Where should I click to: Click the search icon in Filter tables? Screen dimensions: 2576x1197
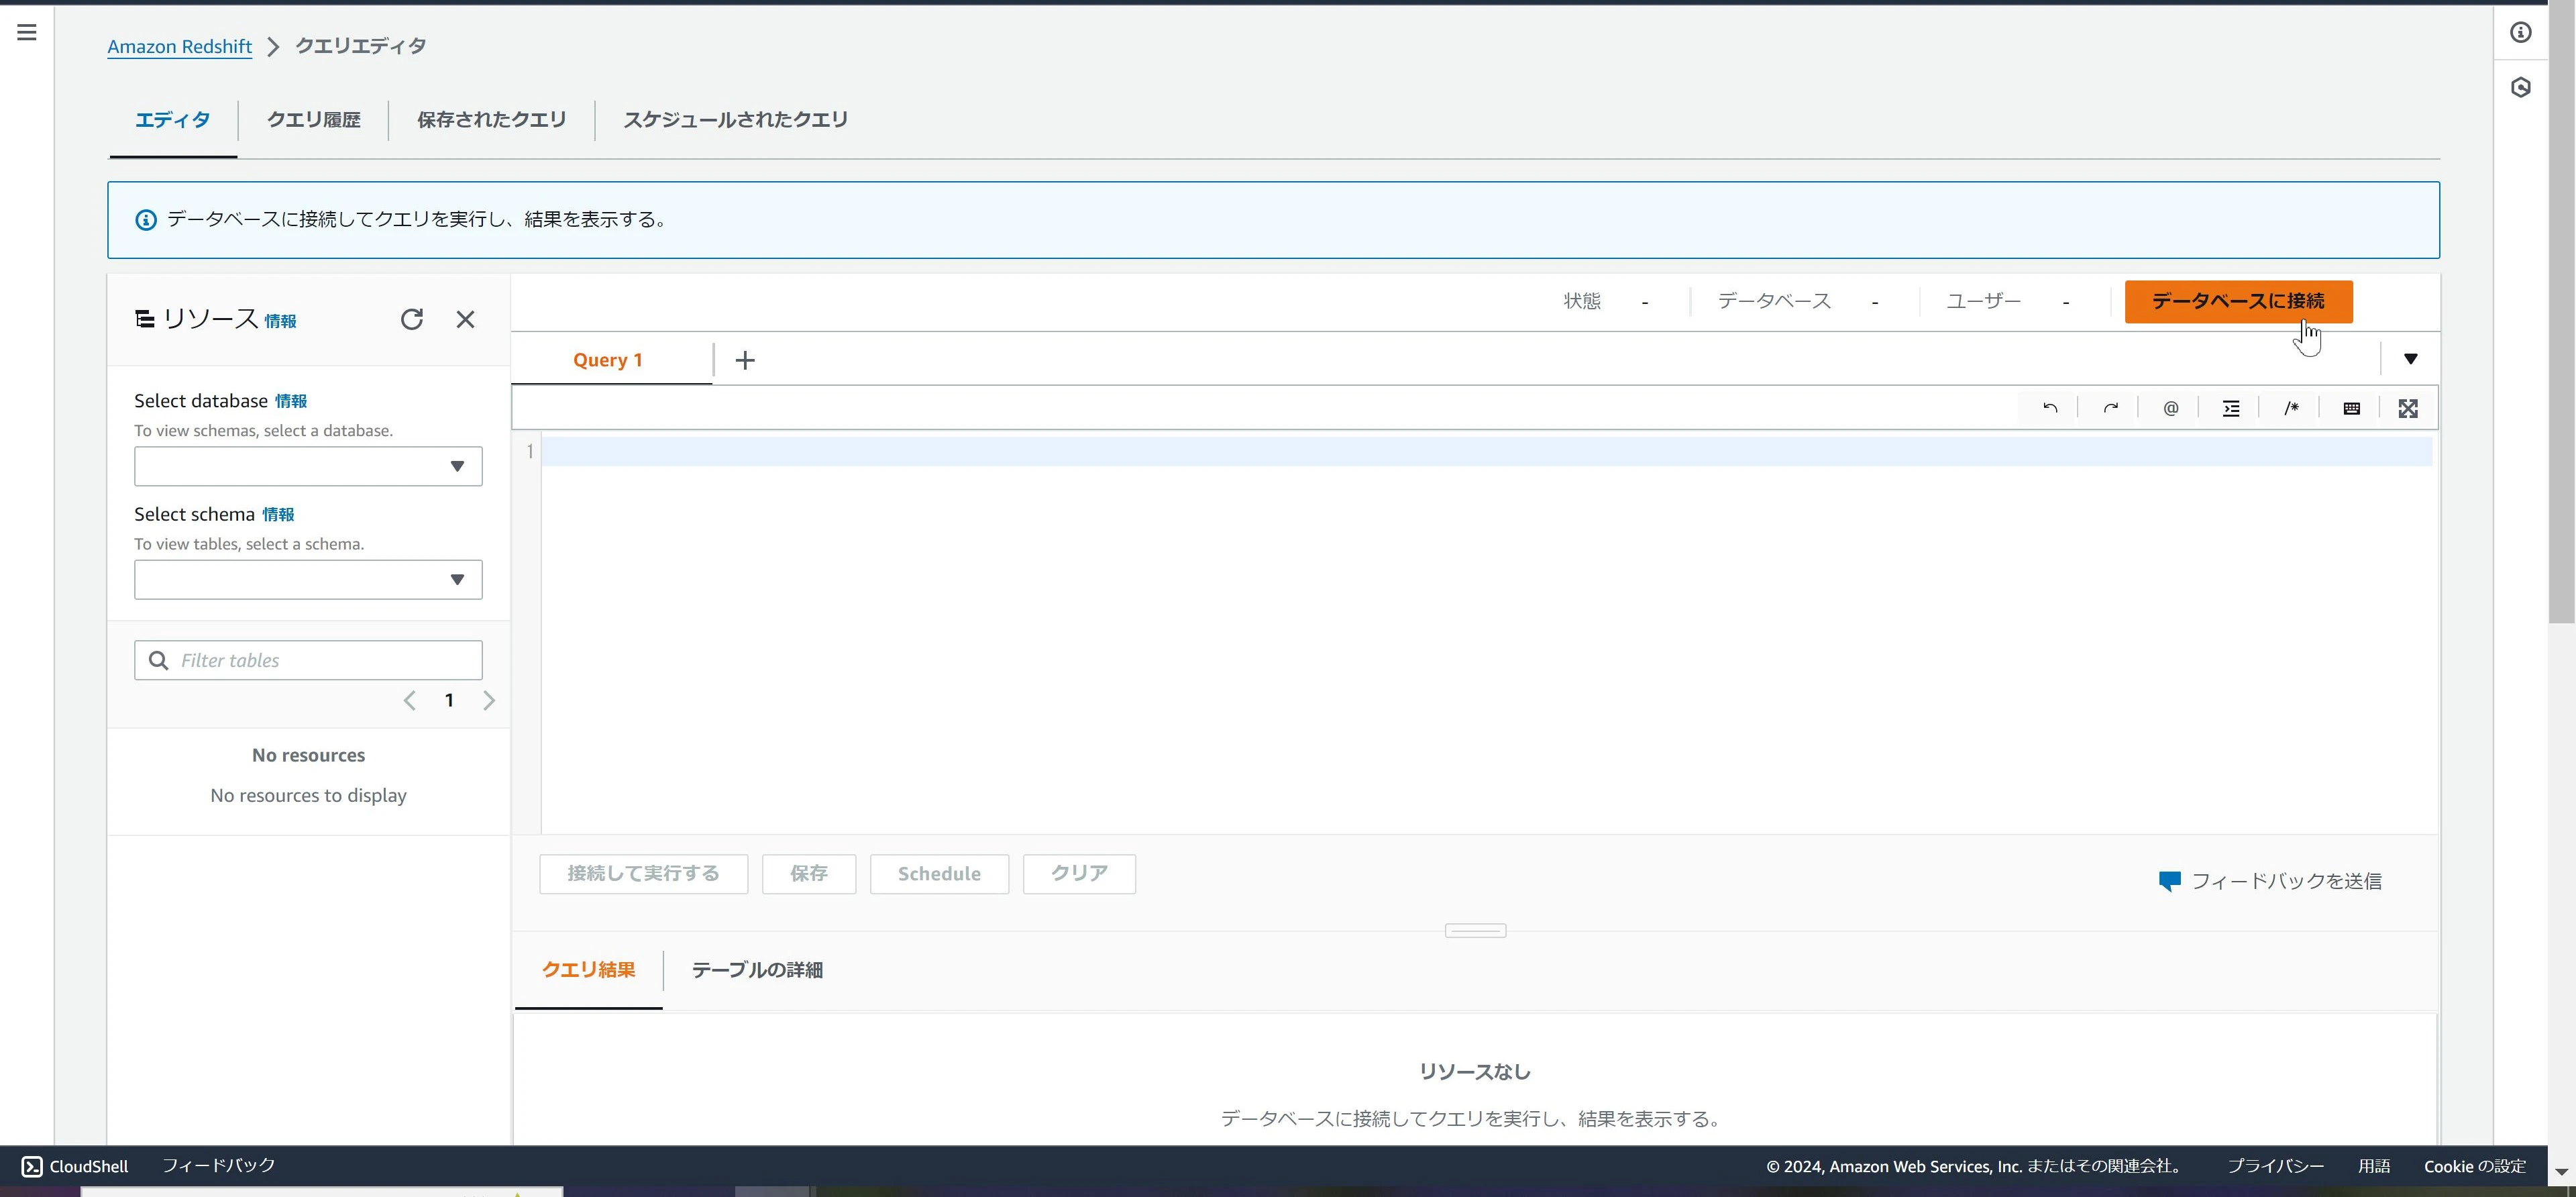158,660
